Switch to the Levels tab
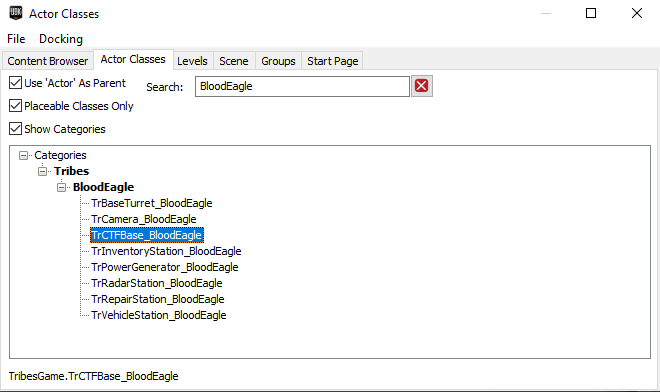The image size is (660, 392). point(192,61)
